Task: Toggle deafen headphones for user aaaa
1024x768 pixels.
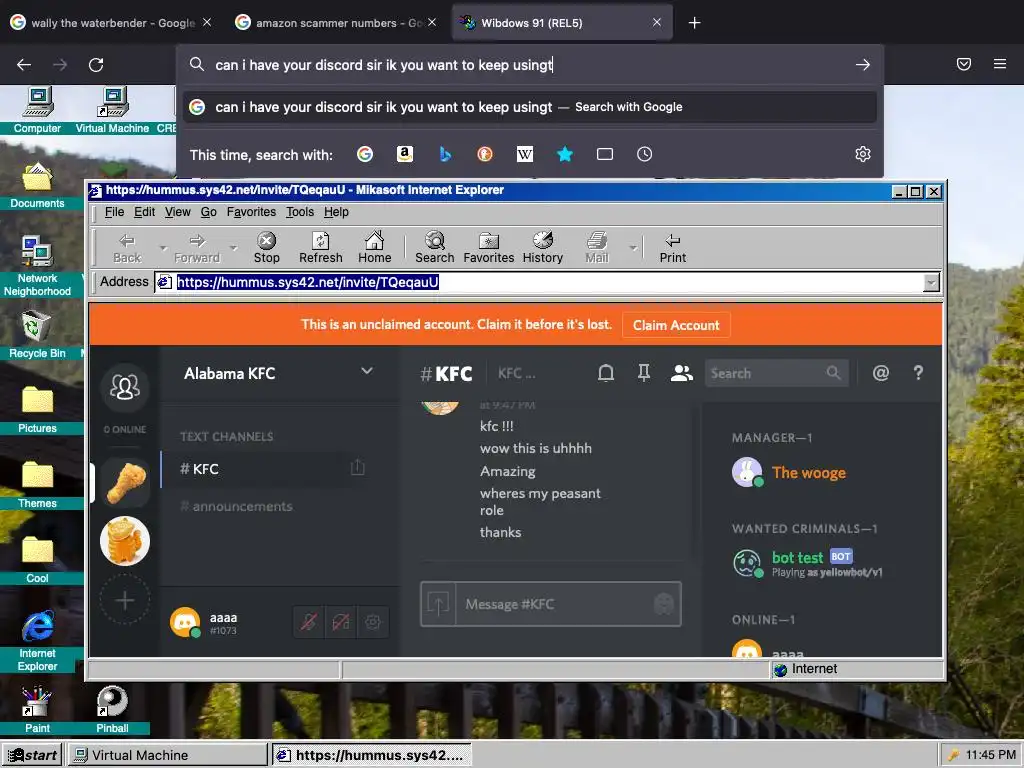Action: [341, 622]
